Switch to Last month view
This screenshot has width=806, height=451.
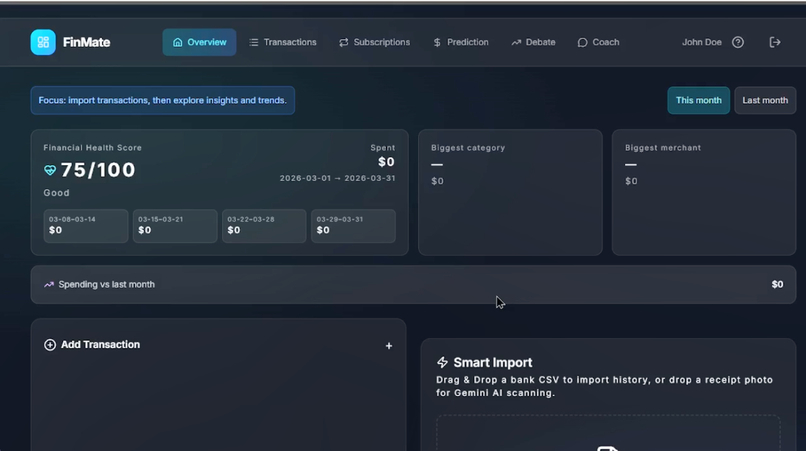click(x=765, y=100)
